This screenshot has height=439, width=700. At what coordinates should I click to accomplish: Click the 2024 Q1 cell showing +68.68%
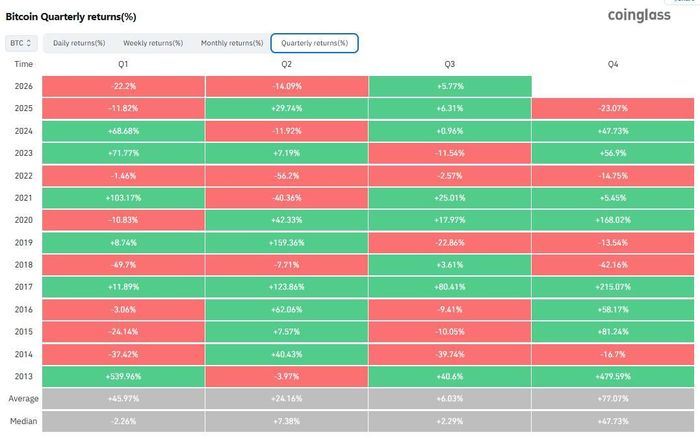pyautogui.click(x=123, y=131)
